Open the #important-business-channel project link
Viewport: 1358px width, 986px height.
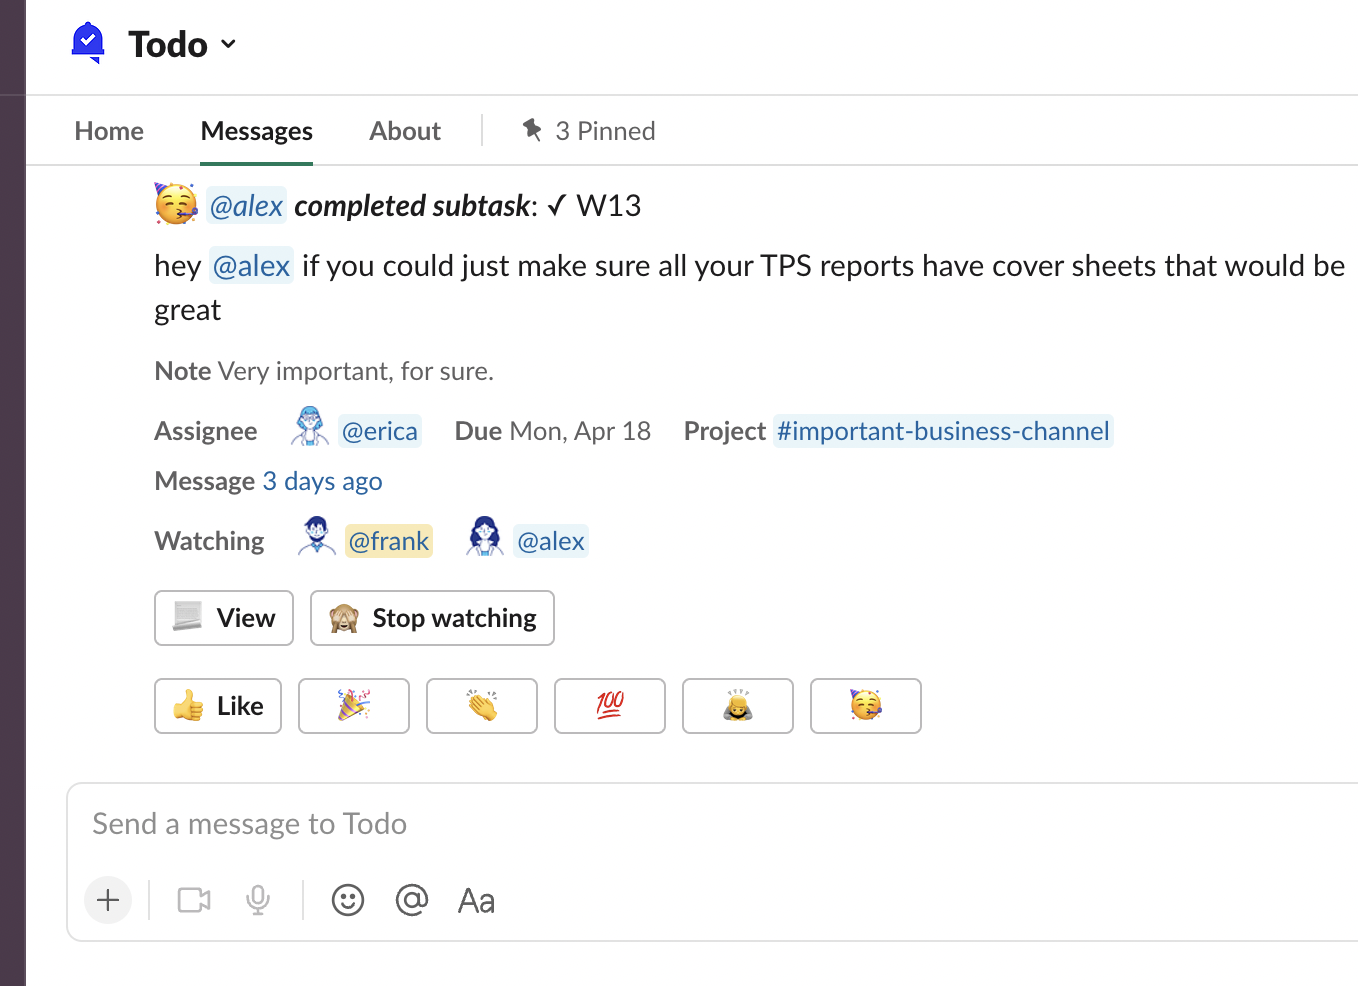tap(942, 431)
